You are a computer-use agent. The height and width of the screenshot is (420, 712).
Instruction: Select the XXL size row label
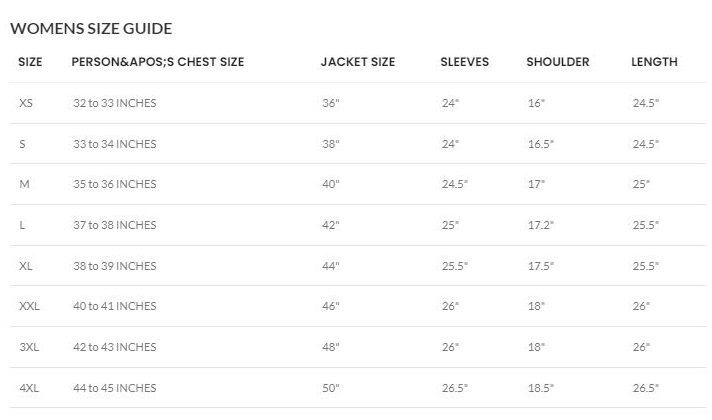[29, 306]
